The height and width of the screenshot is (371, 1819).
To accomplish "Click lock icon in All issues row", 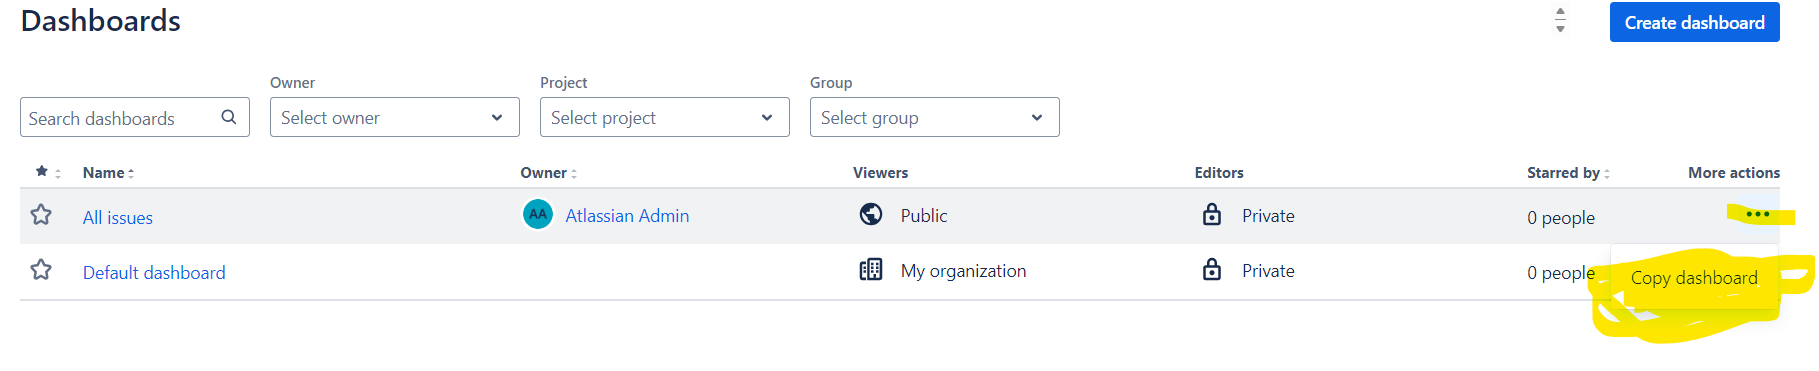I will [x=1212, y=214].
